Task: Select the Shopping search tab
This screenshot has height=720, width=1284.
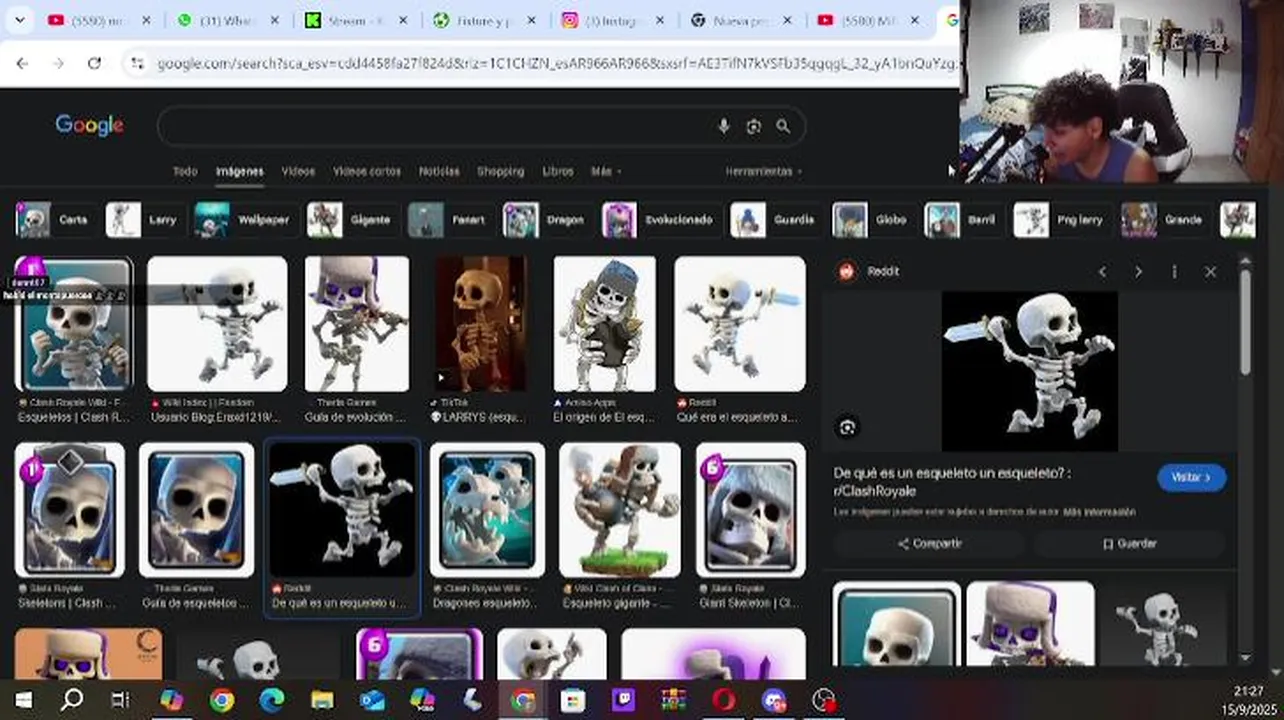Action: point(500,171)
